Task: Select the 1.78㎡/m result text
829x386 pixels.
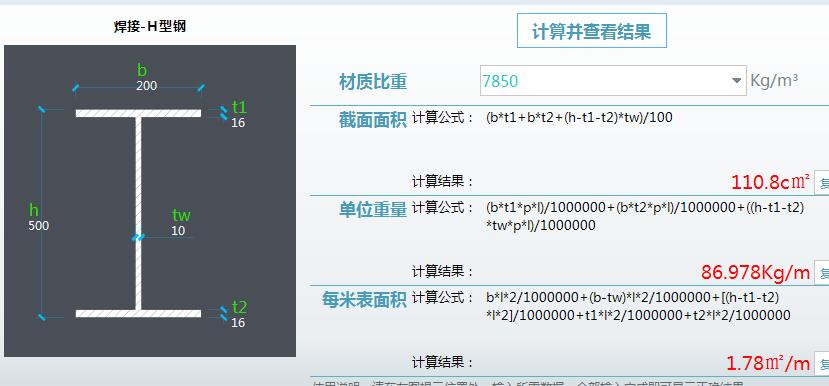Action: click(x=768, y=363)
